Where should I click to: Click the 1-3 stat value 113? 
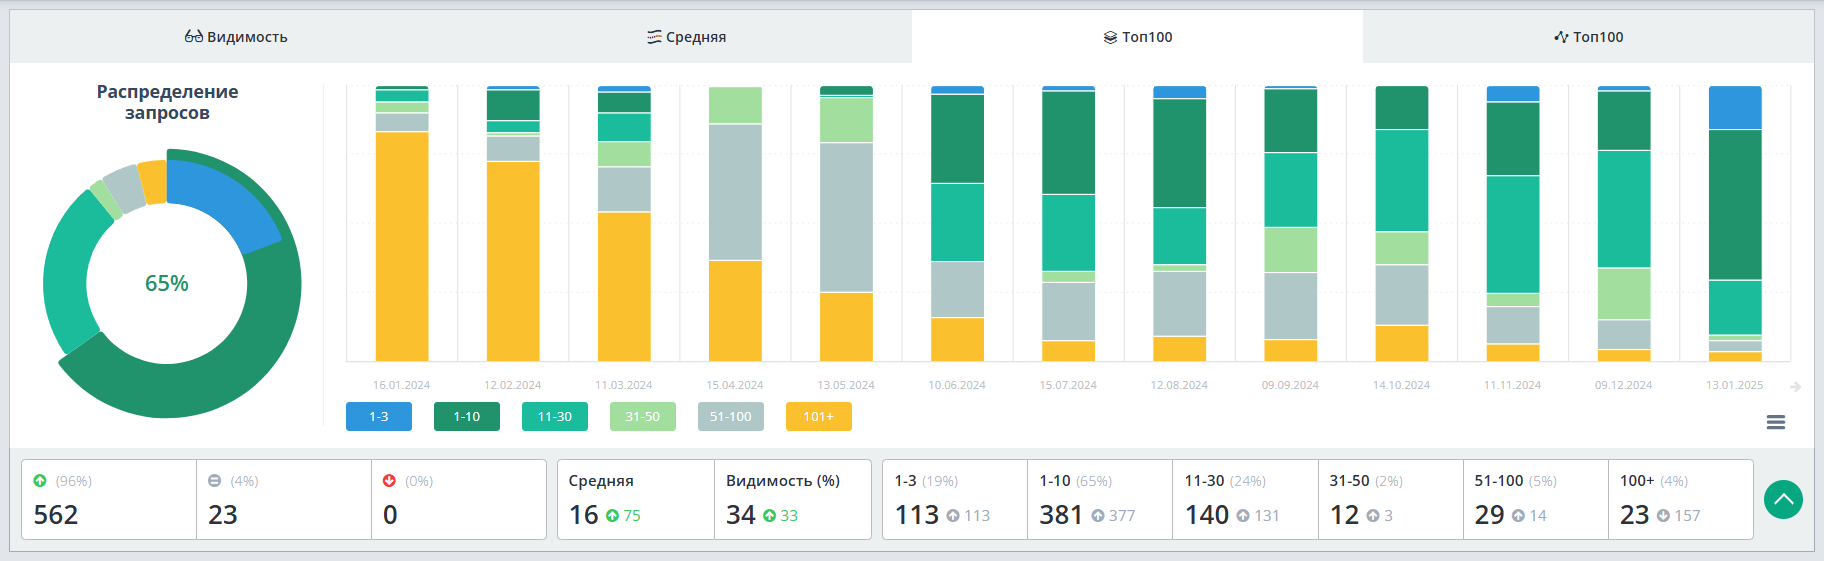[917, 515]
